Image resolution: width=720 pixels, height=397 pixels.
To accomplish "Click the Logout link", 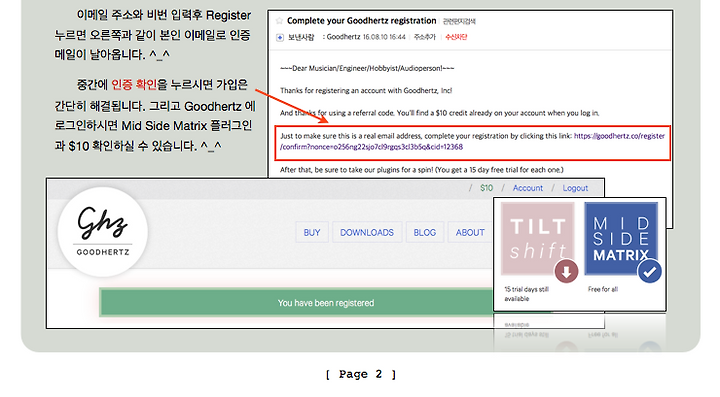I will click(575, 188).
